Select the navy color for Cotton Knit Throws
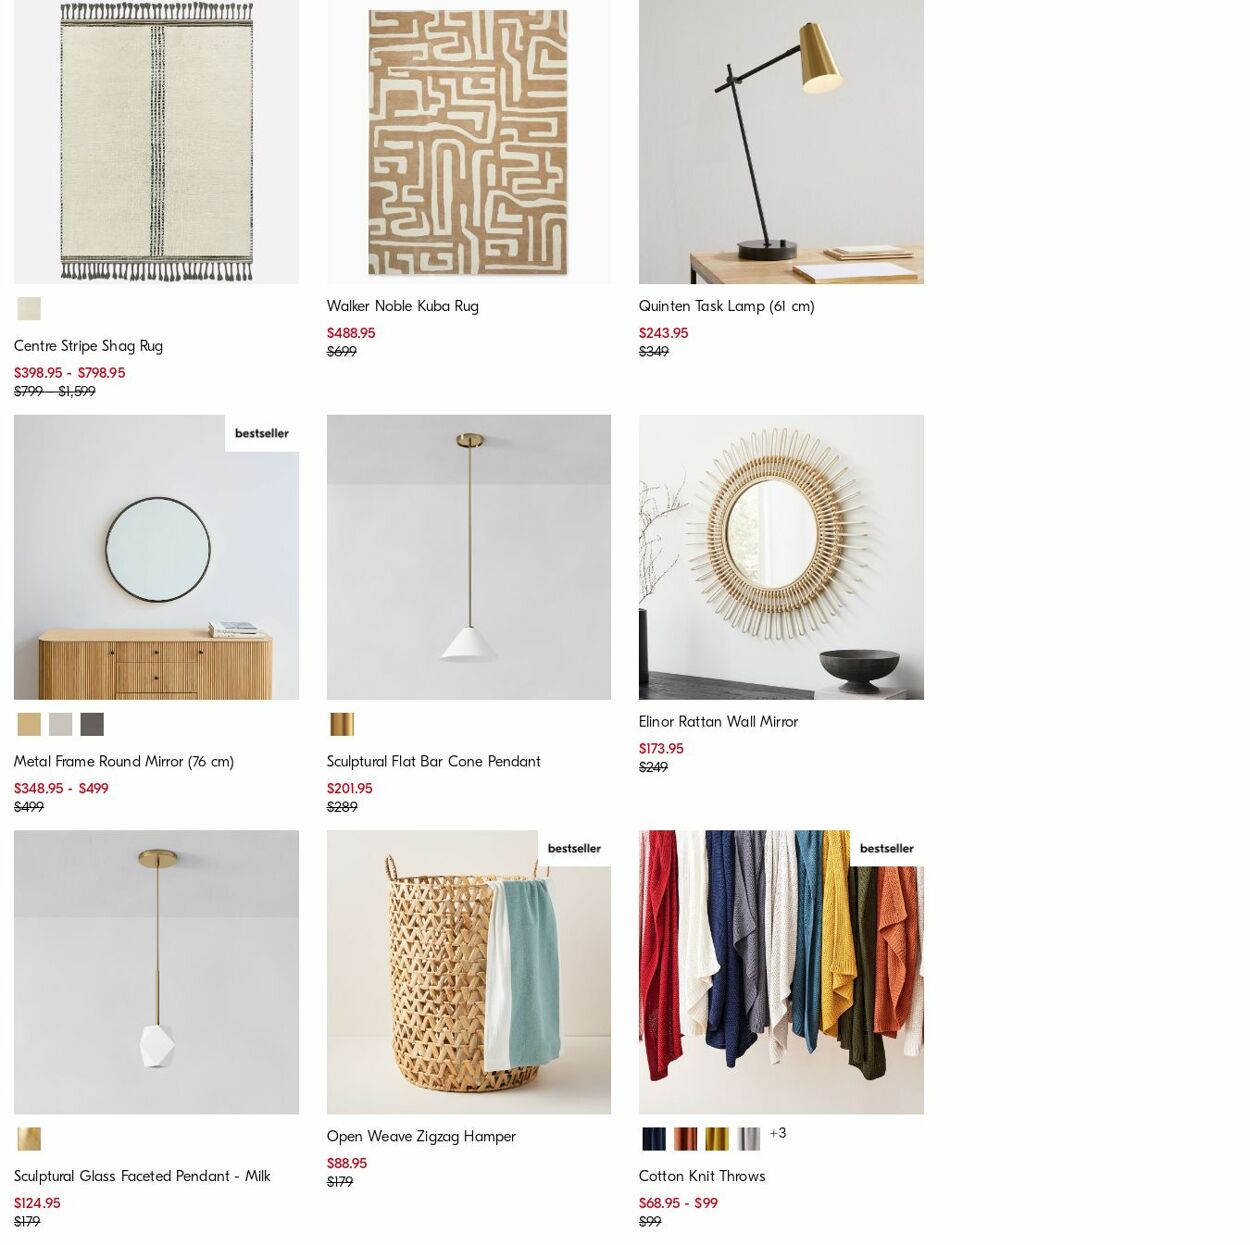The image size is (1250, 1245). 654,1138
